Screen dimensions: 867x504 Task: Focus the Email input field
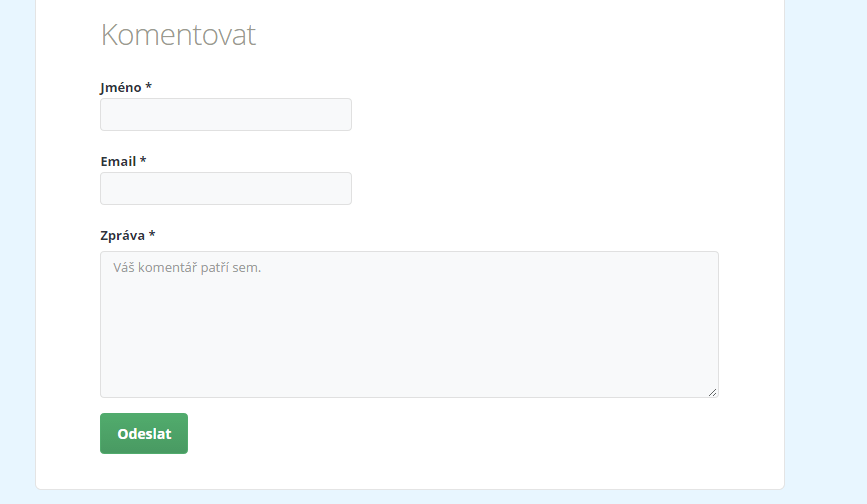pos(226,188)
